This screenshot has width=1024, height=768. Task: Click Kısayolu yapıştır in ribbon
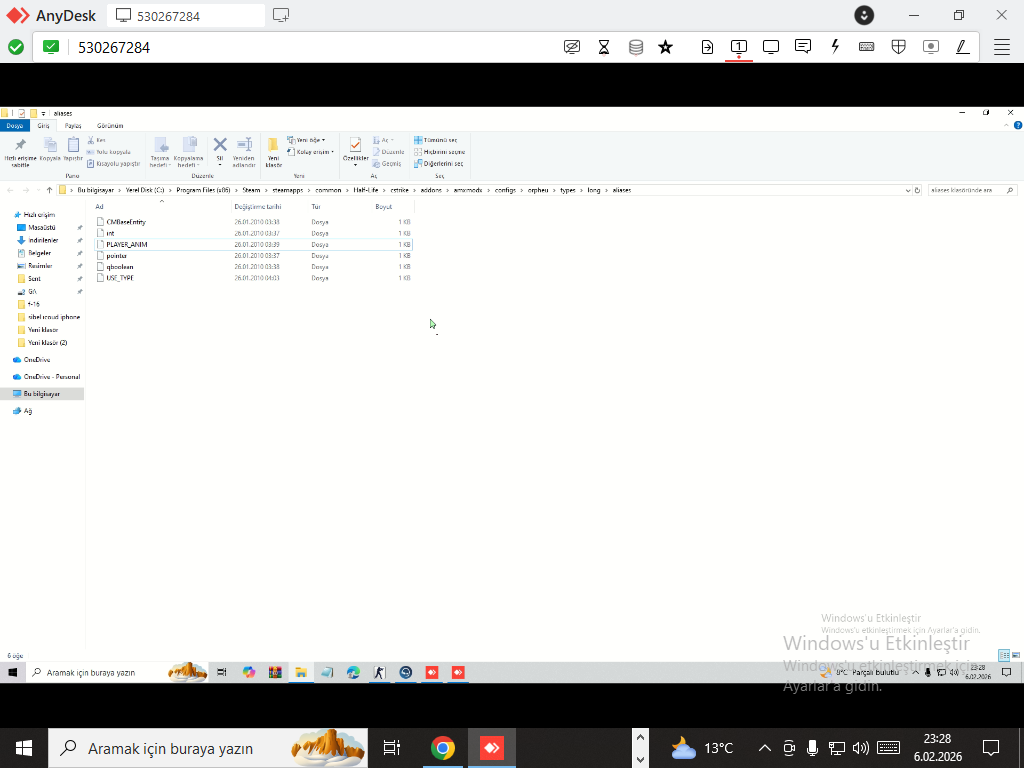(114, 163)
